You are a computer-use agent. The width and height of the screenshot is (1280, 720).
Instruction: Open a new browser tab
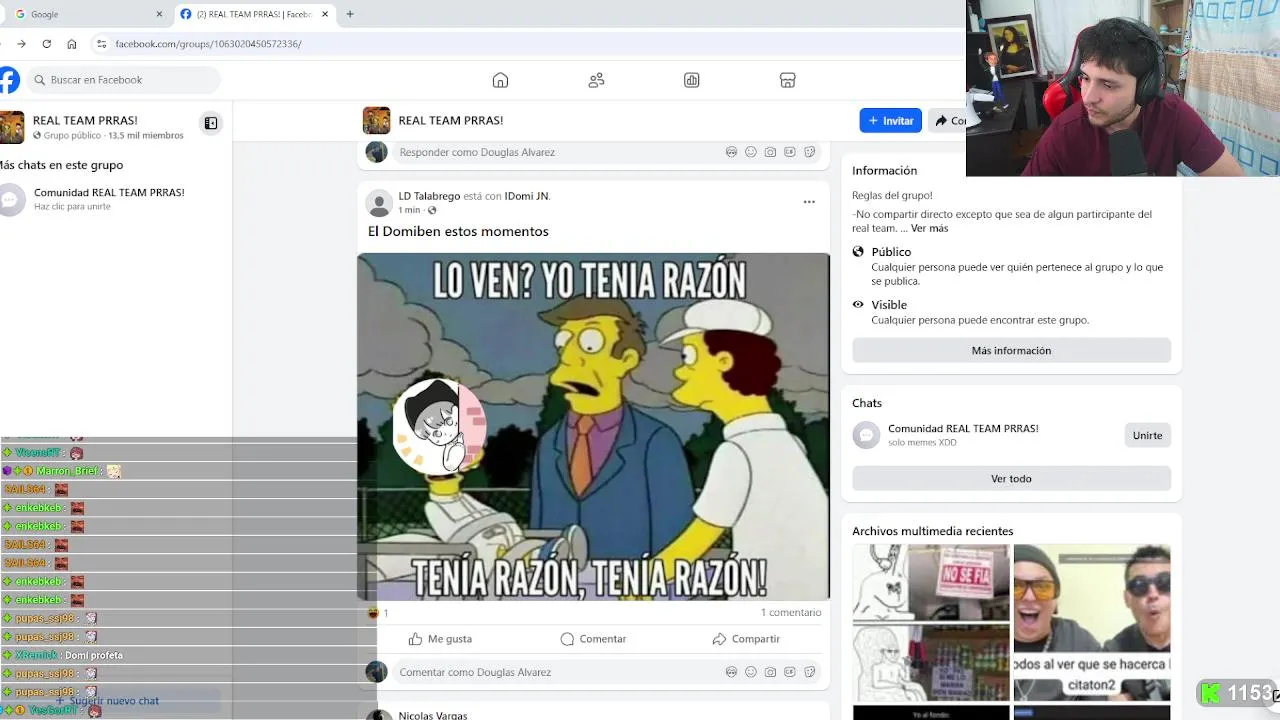point(350,14)
